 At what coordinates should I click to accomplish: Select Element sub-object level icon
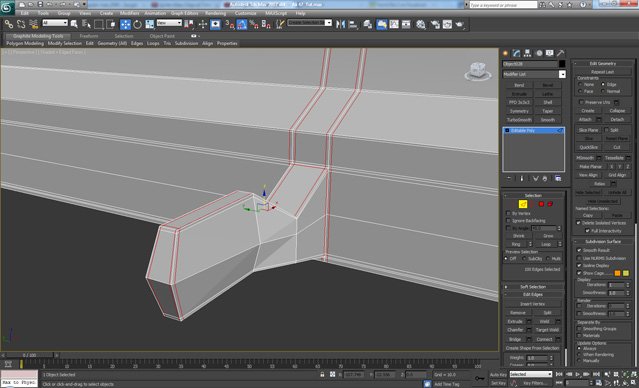(550, 204)
